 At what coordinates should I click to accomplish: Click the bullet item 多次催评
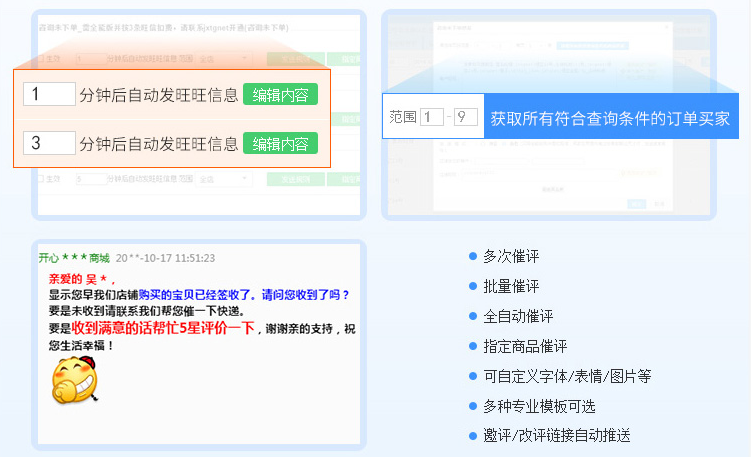tap(511, 256)
